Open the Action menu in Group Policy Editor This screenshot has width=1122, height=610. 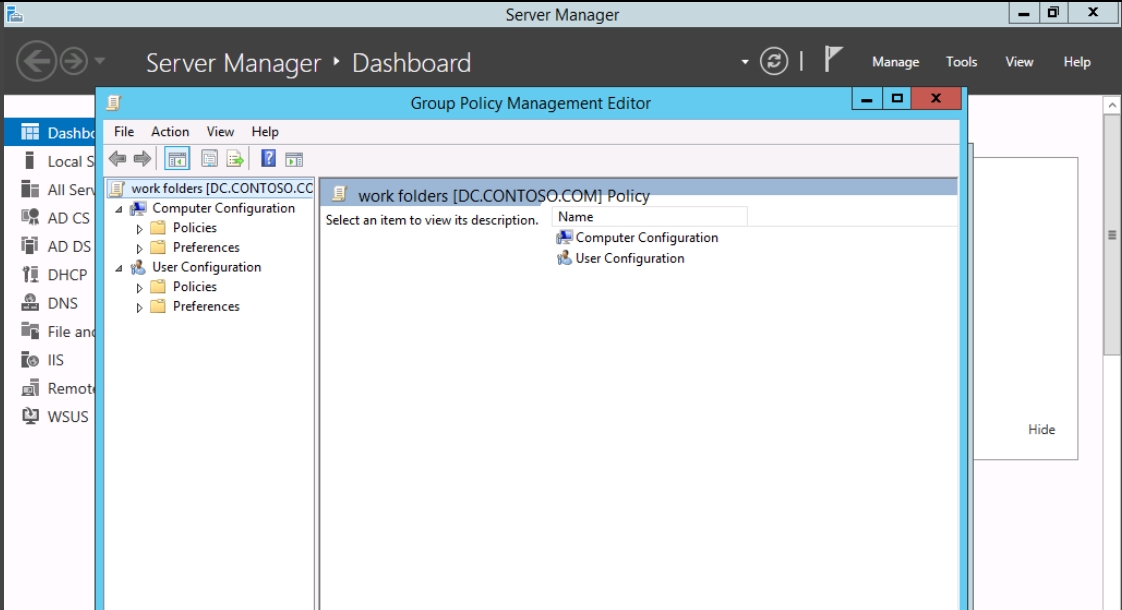coord(170,132)
